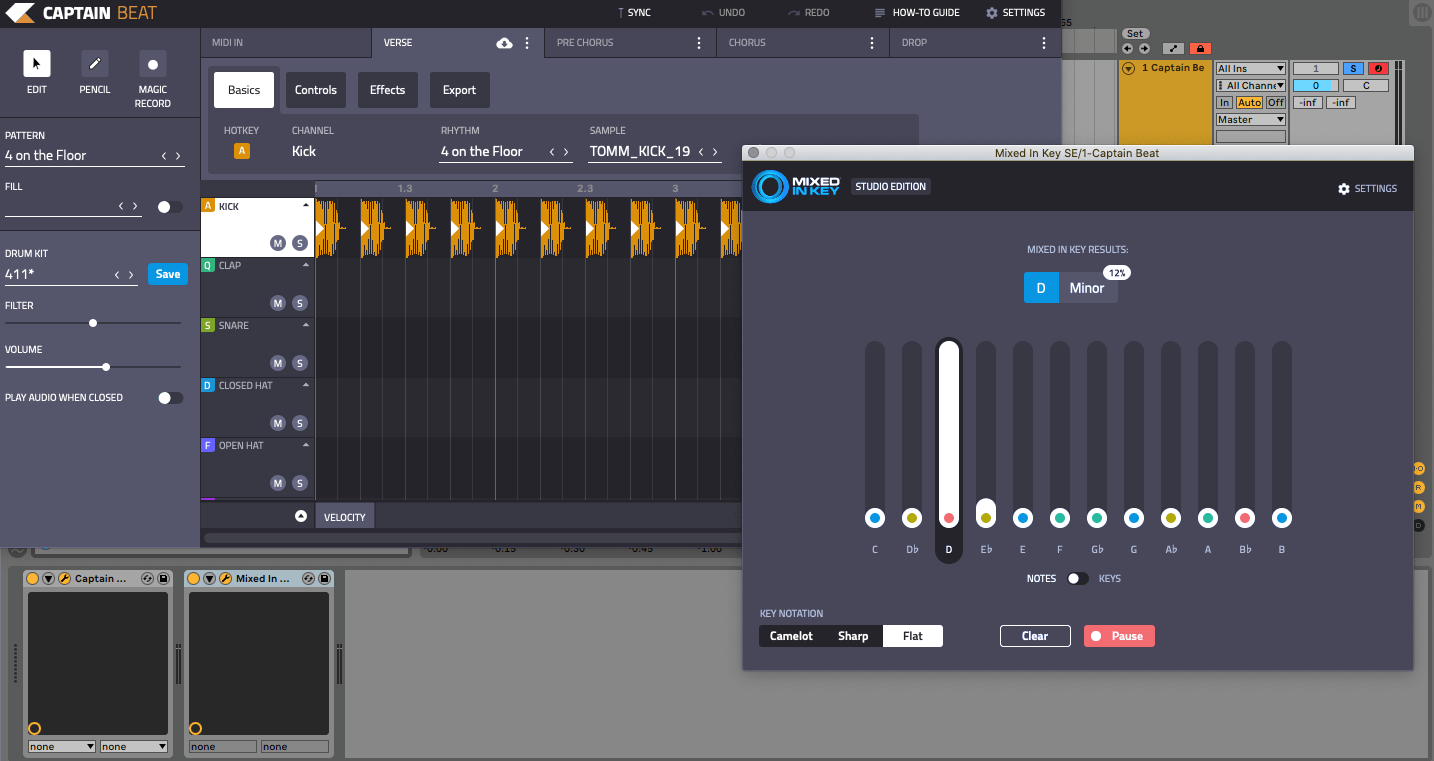Select next pattern with right arrow
Image resolution: width=1434 pixels, height=761 pixels.
[179, 156]
